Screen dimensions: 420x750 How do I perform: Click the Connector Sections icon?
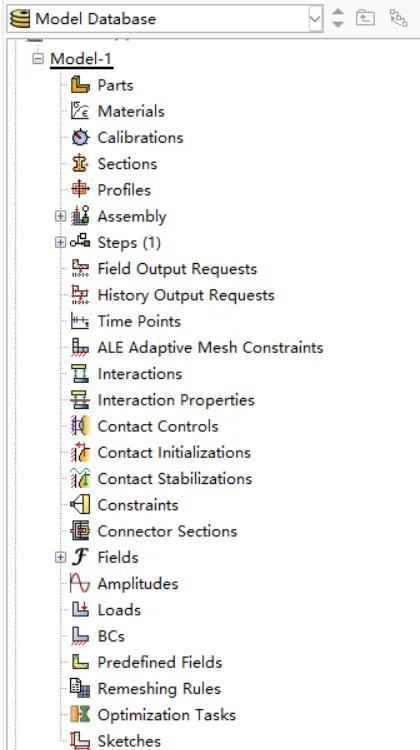click(80, 531)
